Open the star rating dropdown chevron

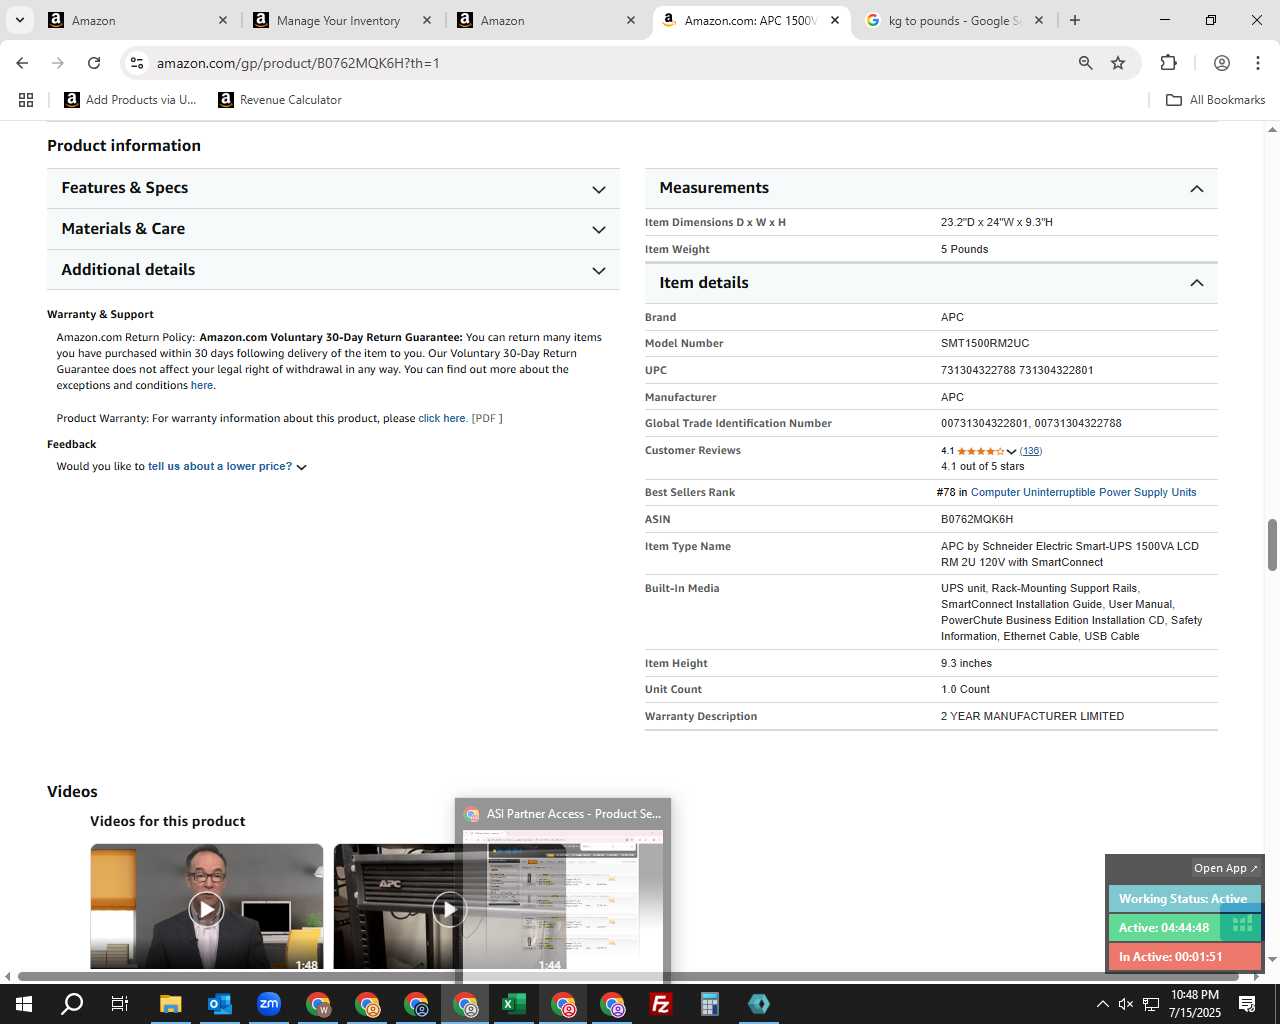1011,452
